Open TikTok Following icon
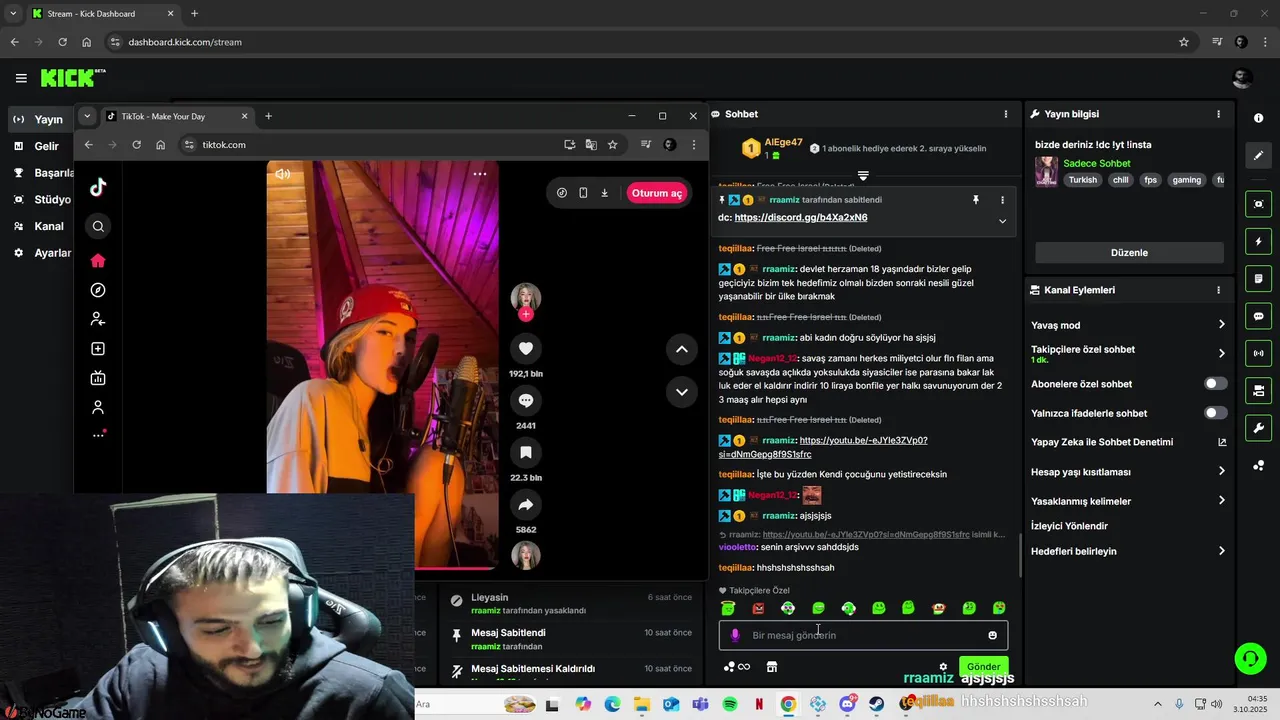The image size is (1280, 720). point(98,319)
